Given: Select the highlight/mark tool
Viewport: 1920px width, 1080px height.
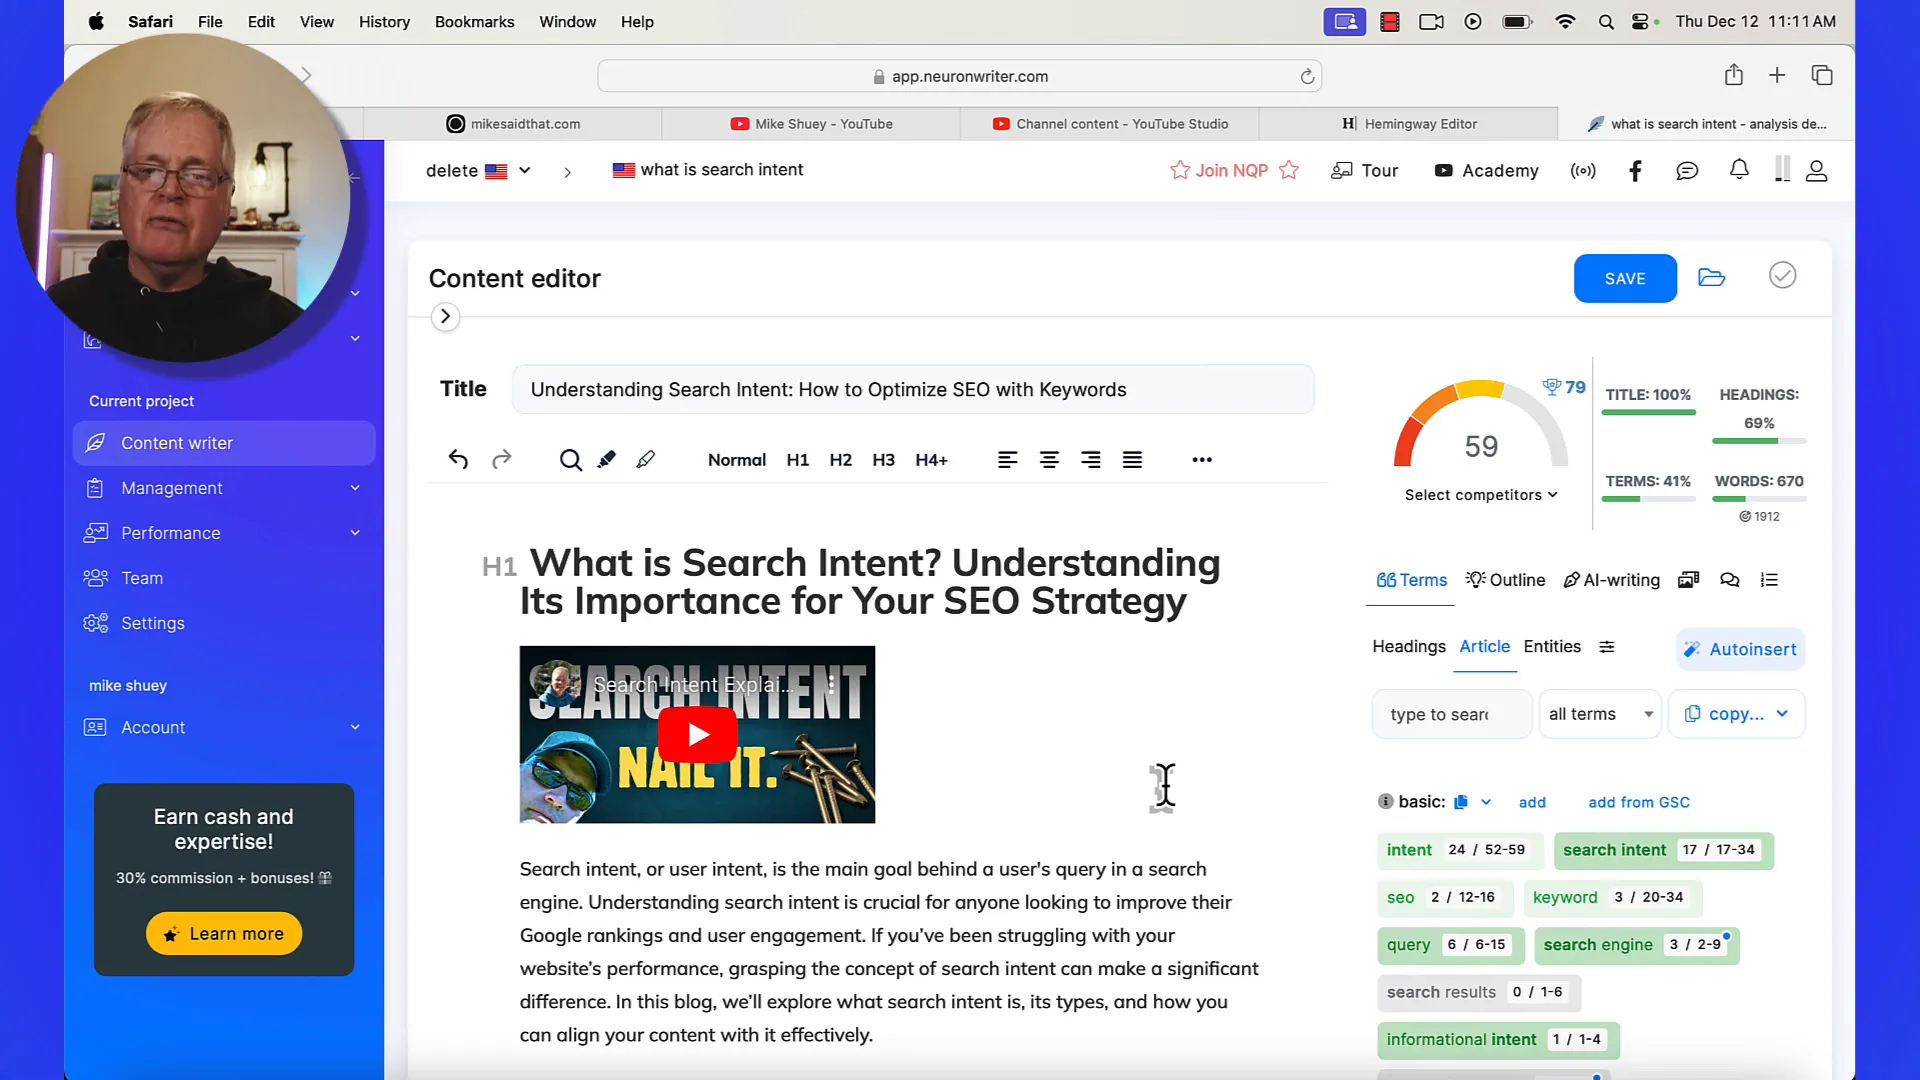Looking at the screenshot, I should (x=607, y=459).
